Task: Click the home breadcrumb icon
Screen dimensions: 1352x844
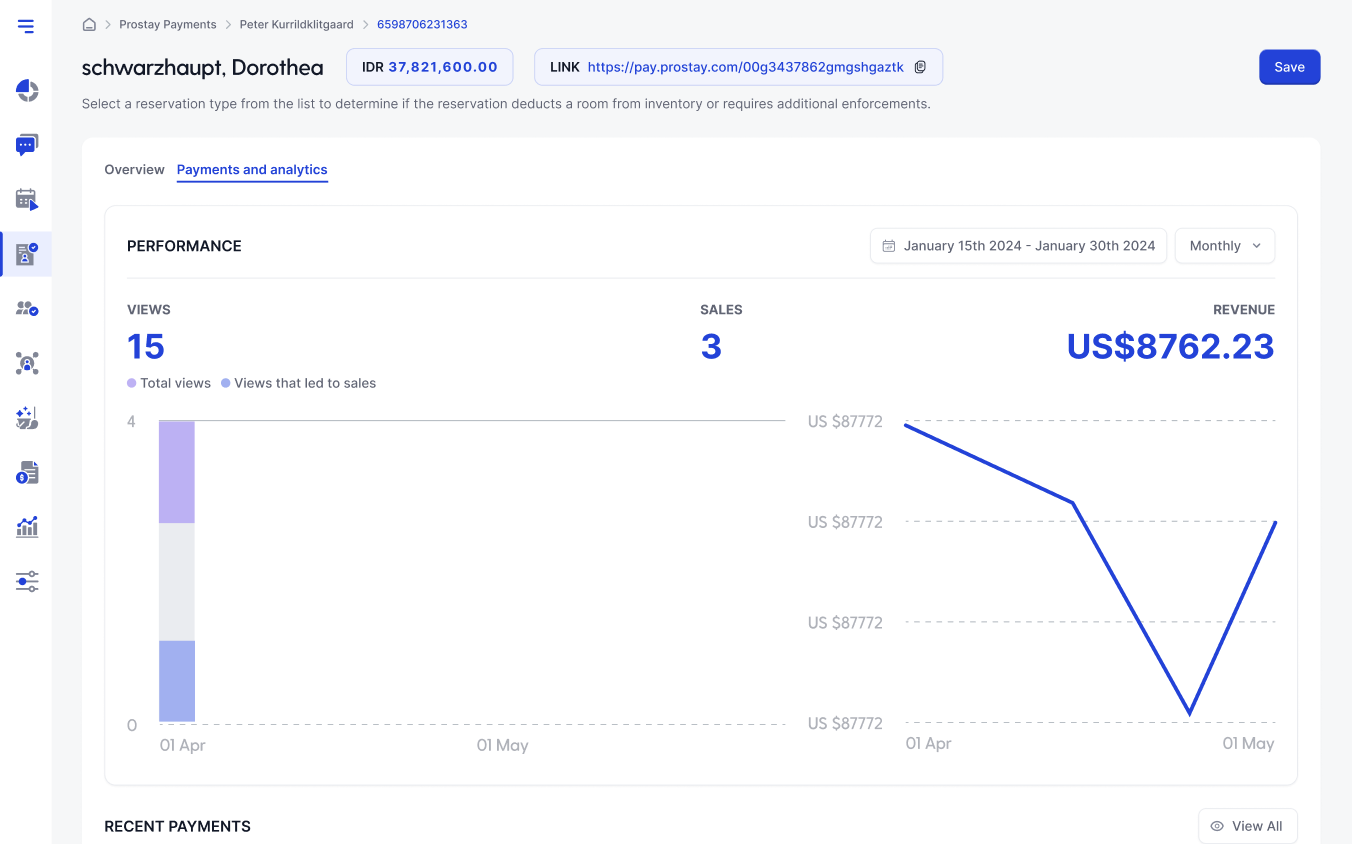Action: [89, 24]
